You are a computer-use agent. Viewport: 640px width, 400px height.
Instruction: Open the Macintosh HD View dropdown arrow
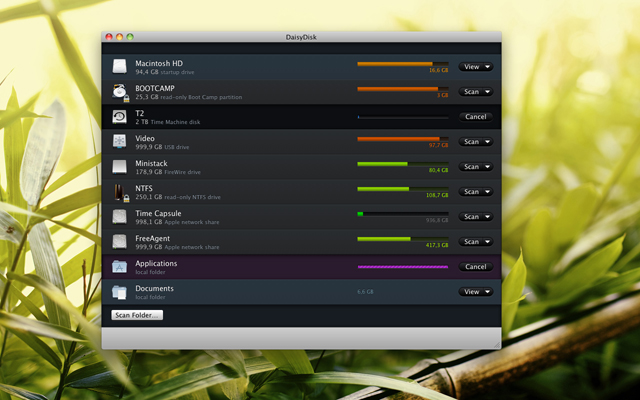[488, 67]
